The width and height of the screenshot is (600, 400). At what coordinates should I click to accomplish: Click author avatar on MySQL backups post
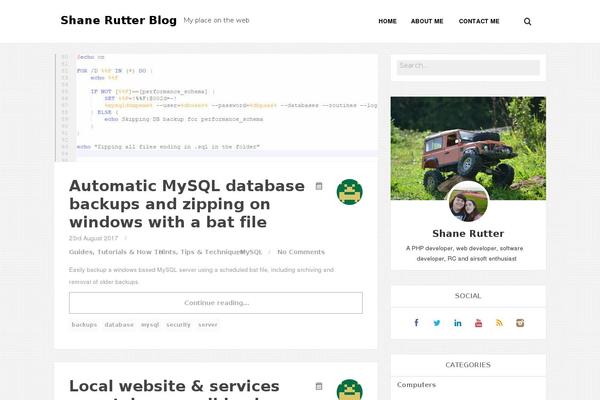coord(349,192)
